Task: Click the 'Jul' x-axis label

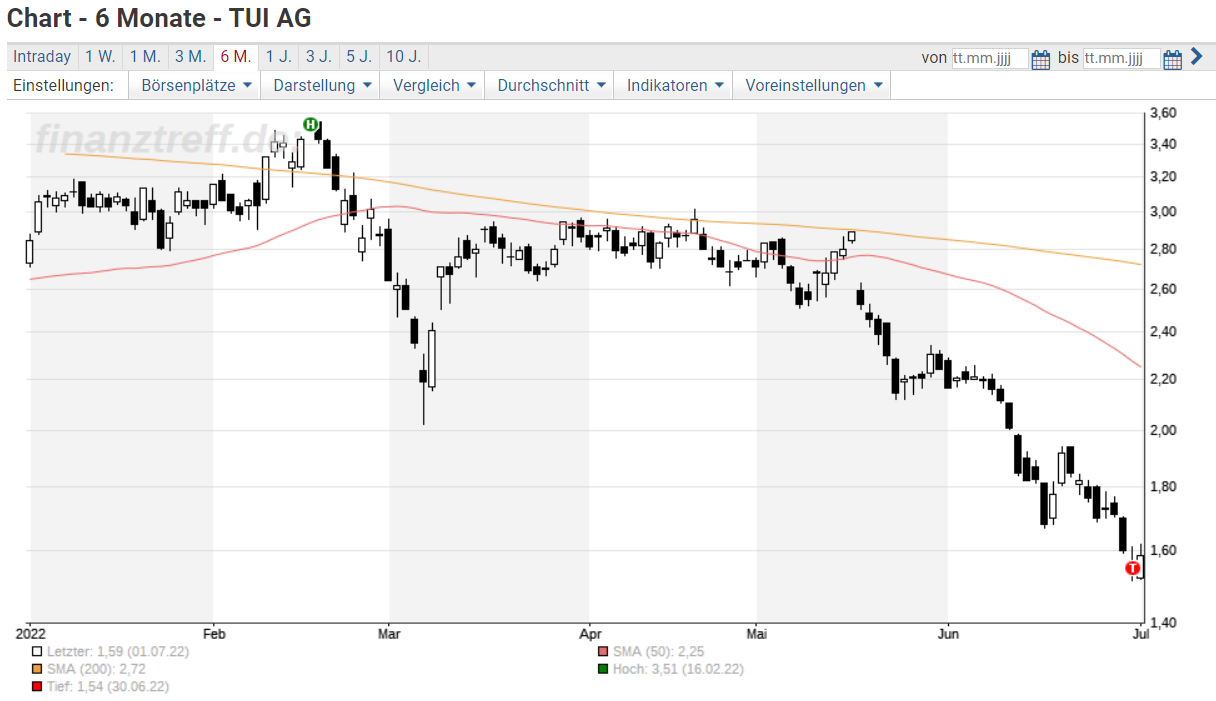Action: (x=1139, y=633)
